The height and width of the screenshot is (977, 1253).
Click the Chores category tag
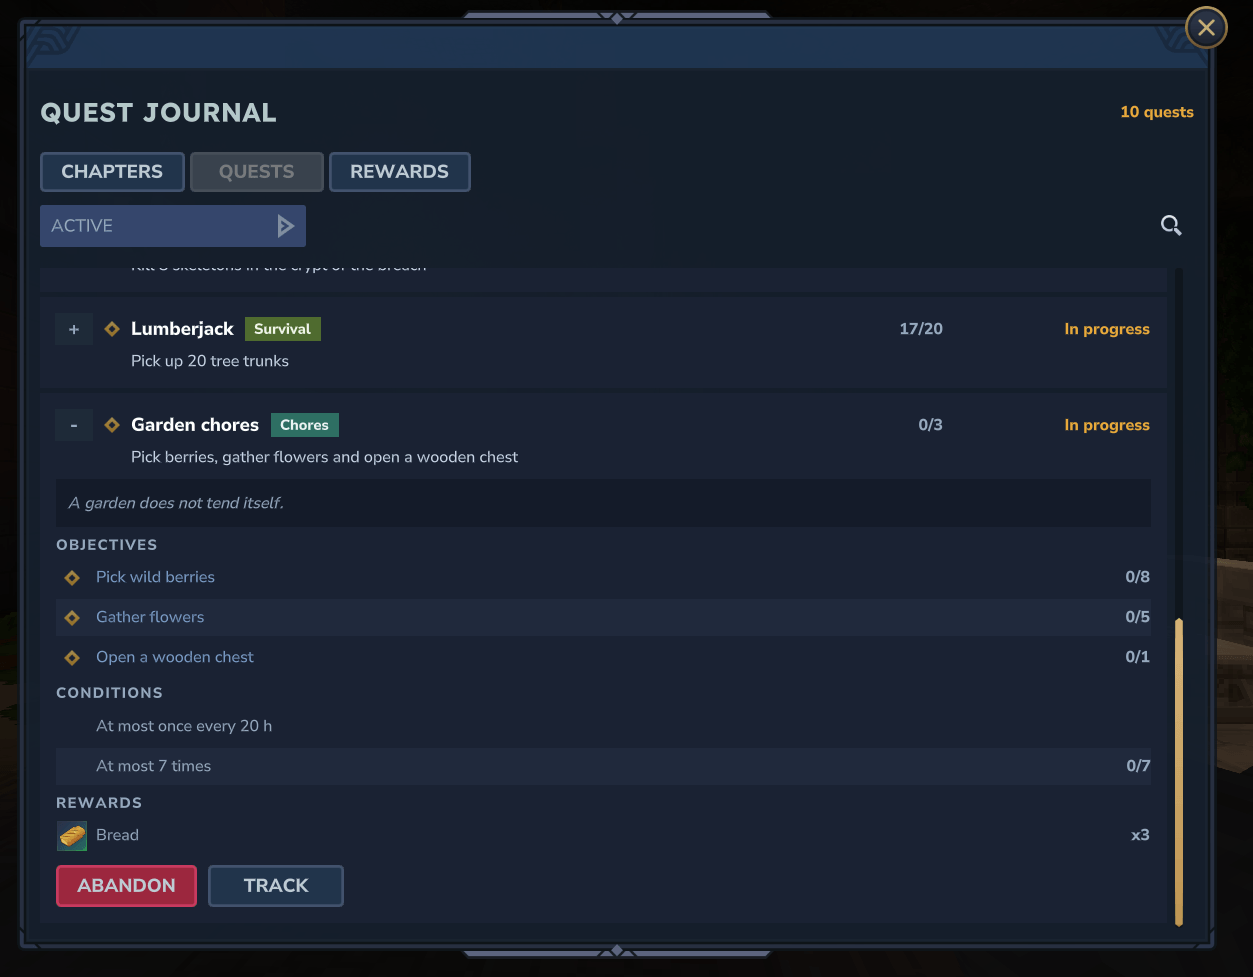click(305, 425)
